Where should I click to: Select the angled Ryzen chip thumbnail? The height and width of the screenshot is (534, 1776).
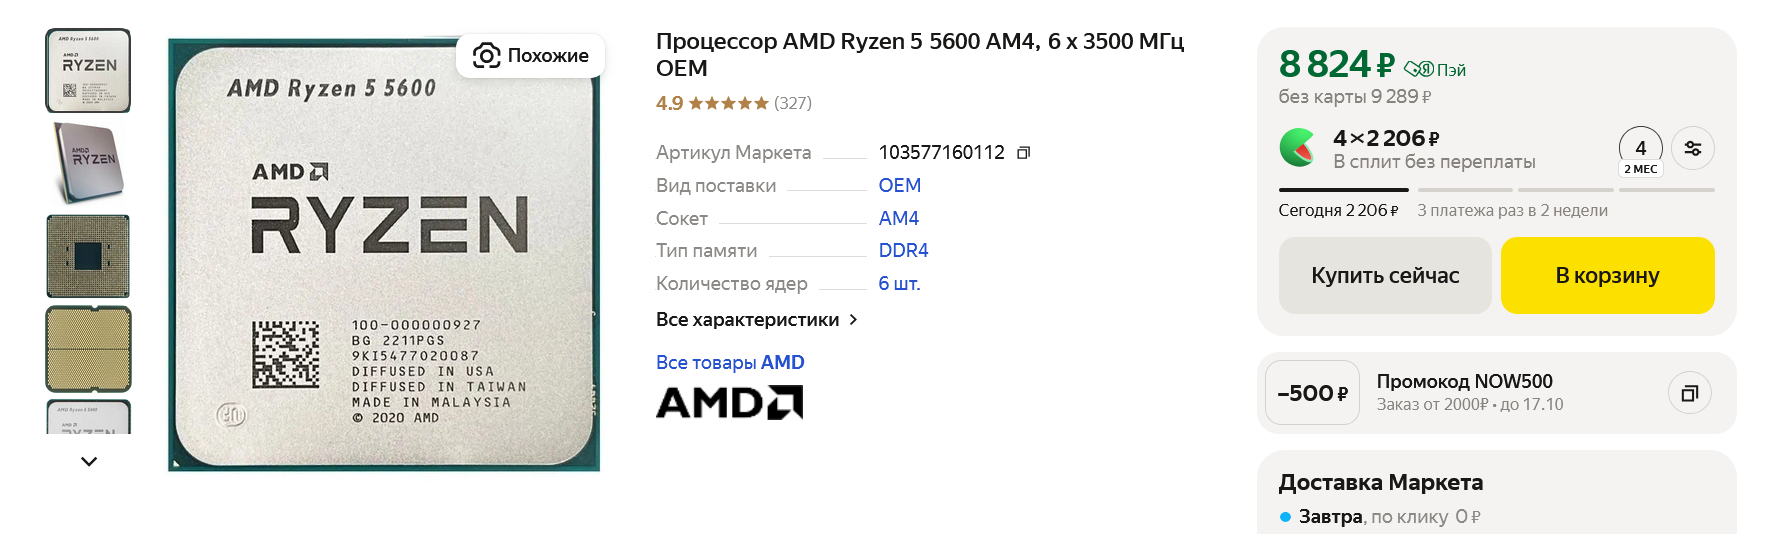[x=88, y=163]
